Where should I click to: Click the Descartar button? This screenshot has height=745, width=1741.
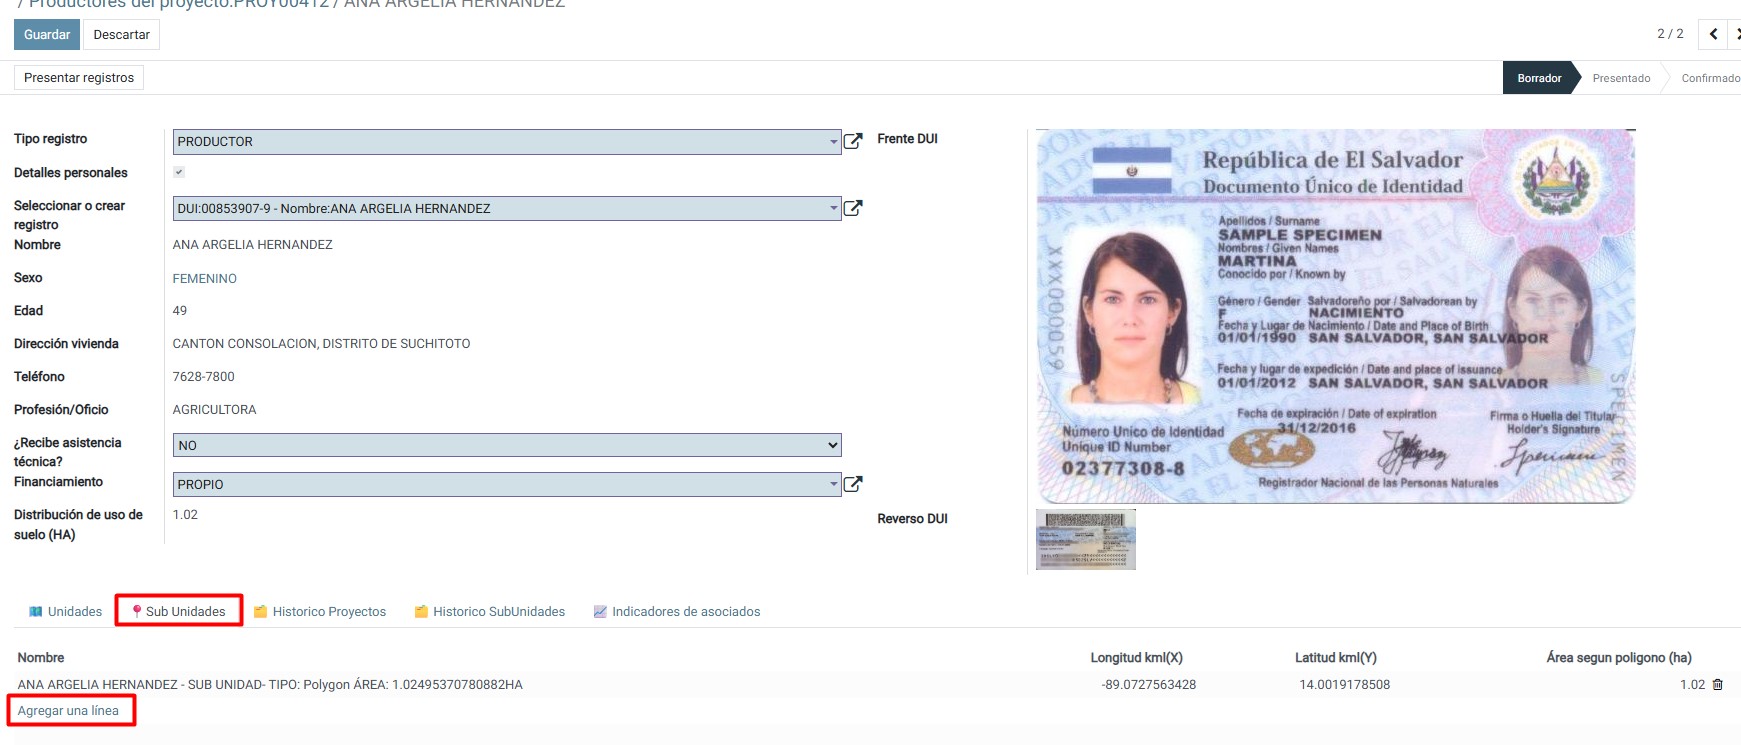pos(121,34)
